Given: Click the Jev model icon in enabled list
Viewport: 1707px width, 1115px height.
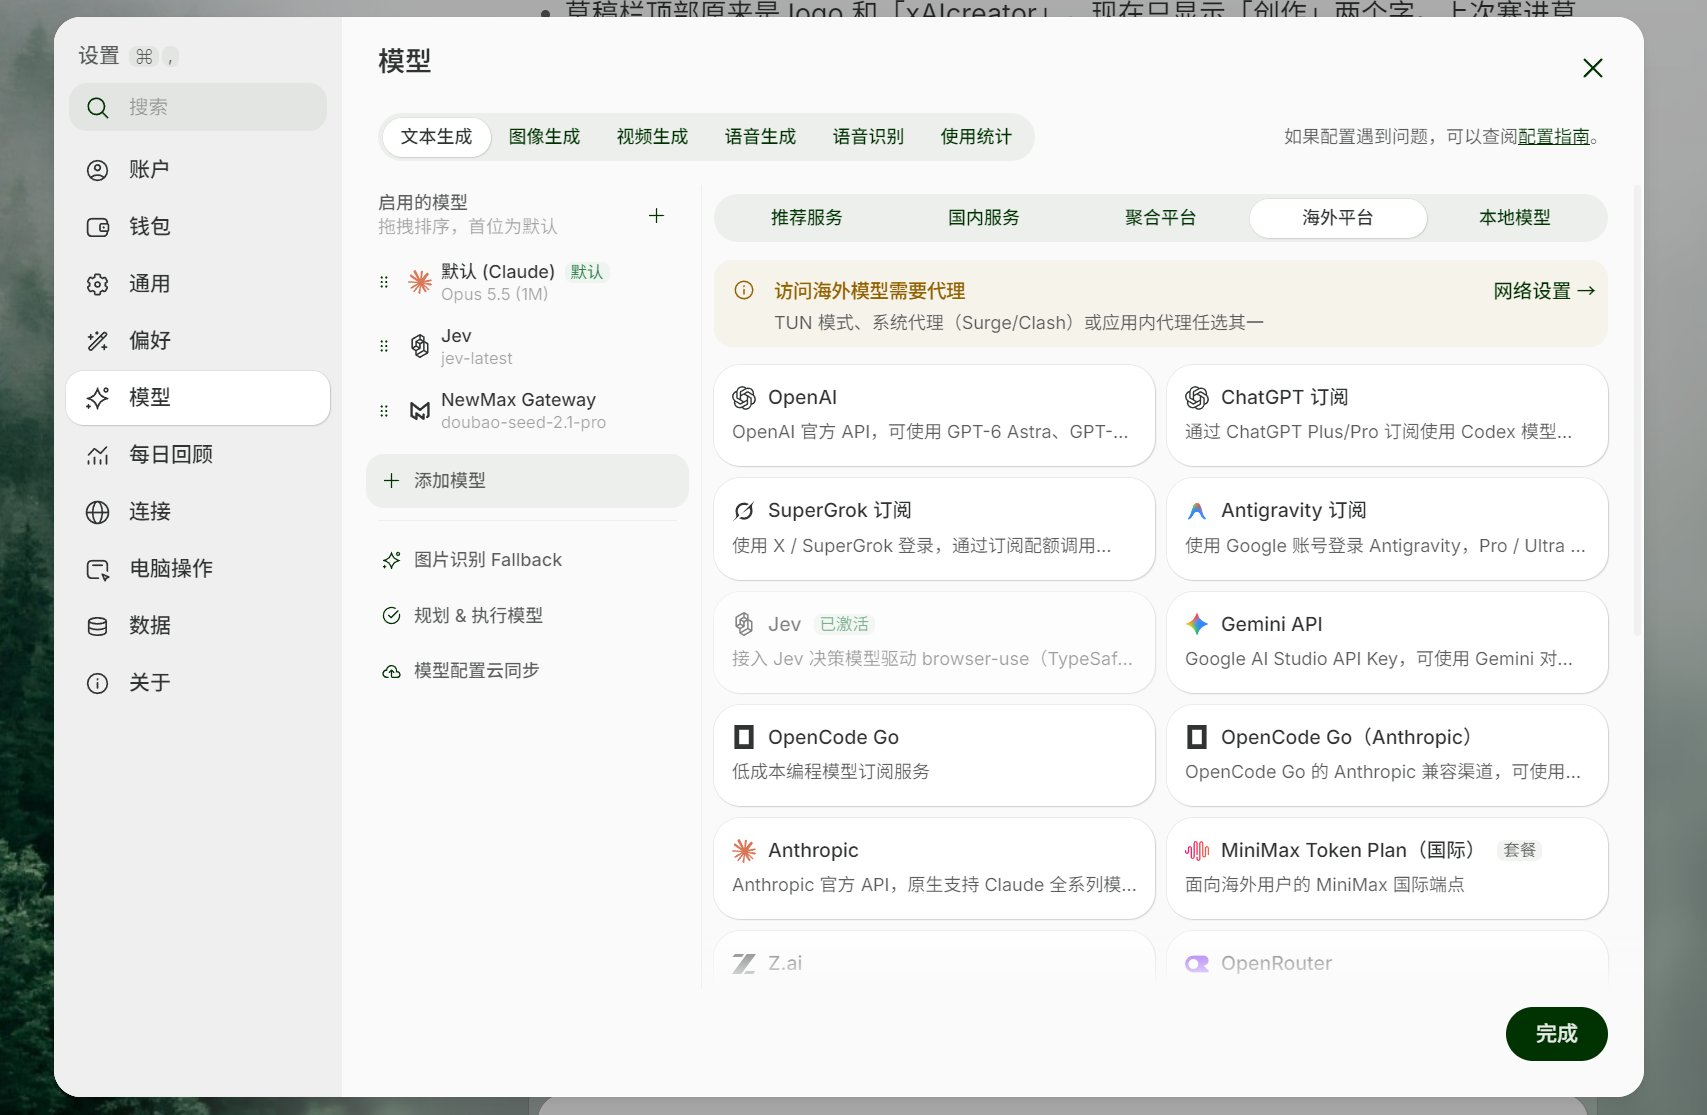Looking at the screenshot, I should pyautogui.click(x=420, y=346).
